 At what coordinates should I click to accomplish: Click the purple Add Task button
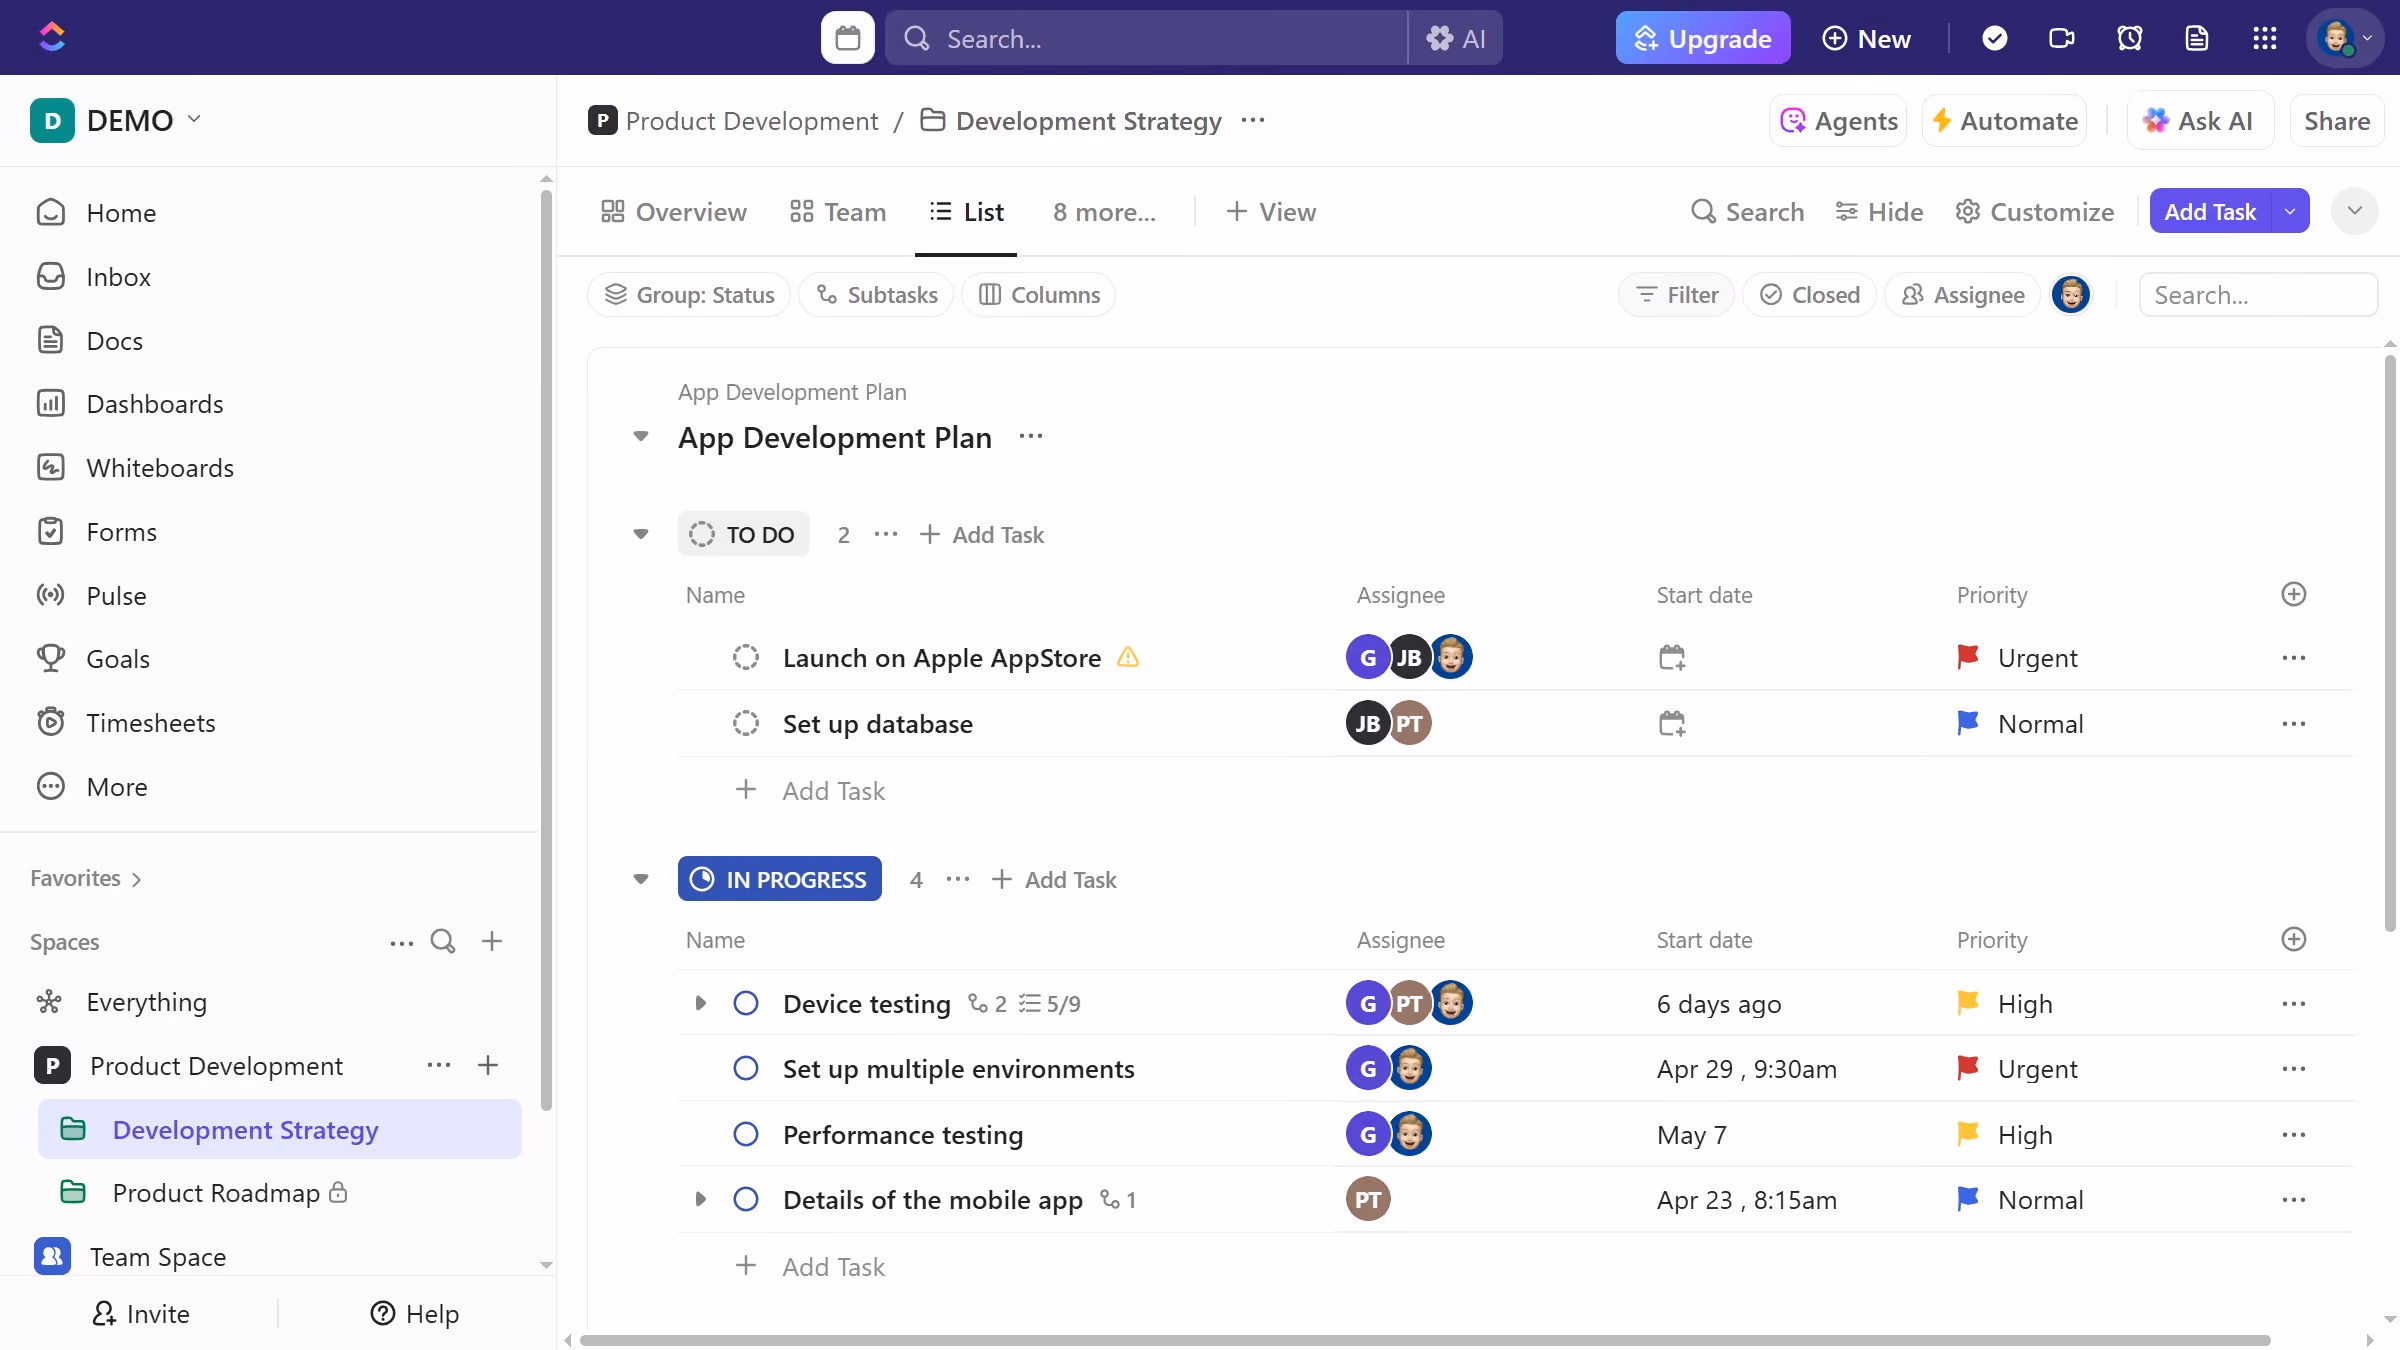pyautogui.click(x=2210, y=211)
